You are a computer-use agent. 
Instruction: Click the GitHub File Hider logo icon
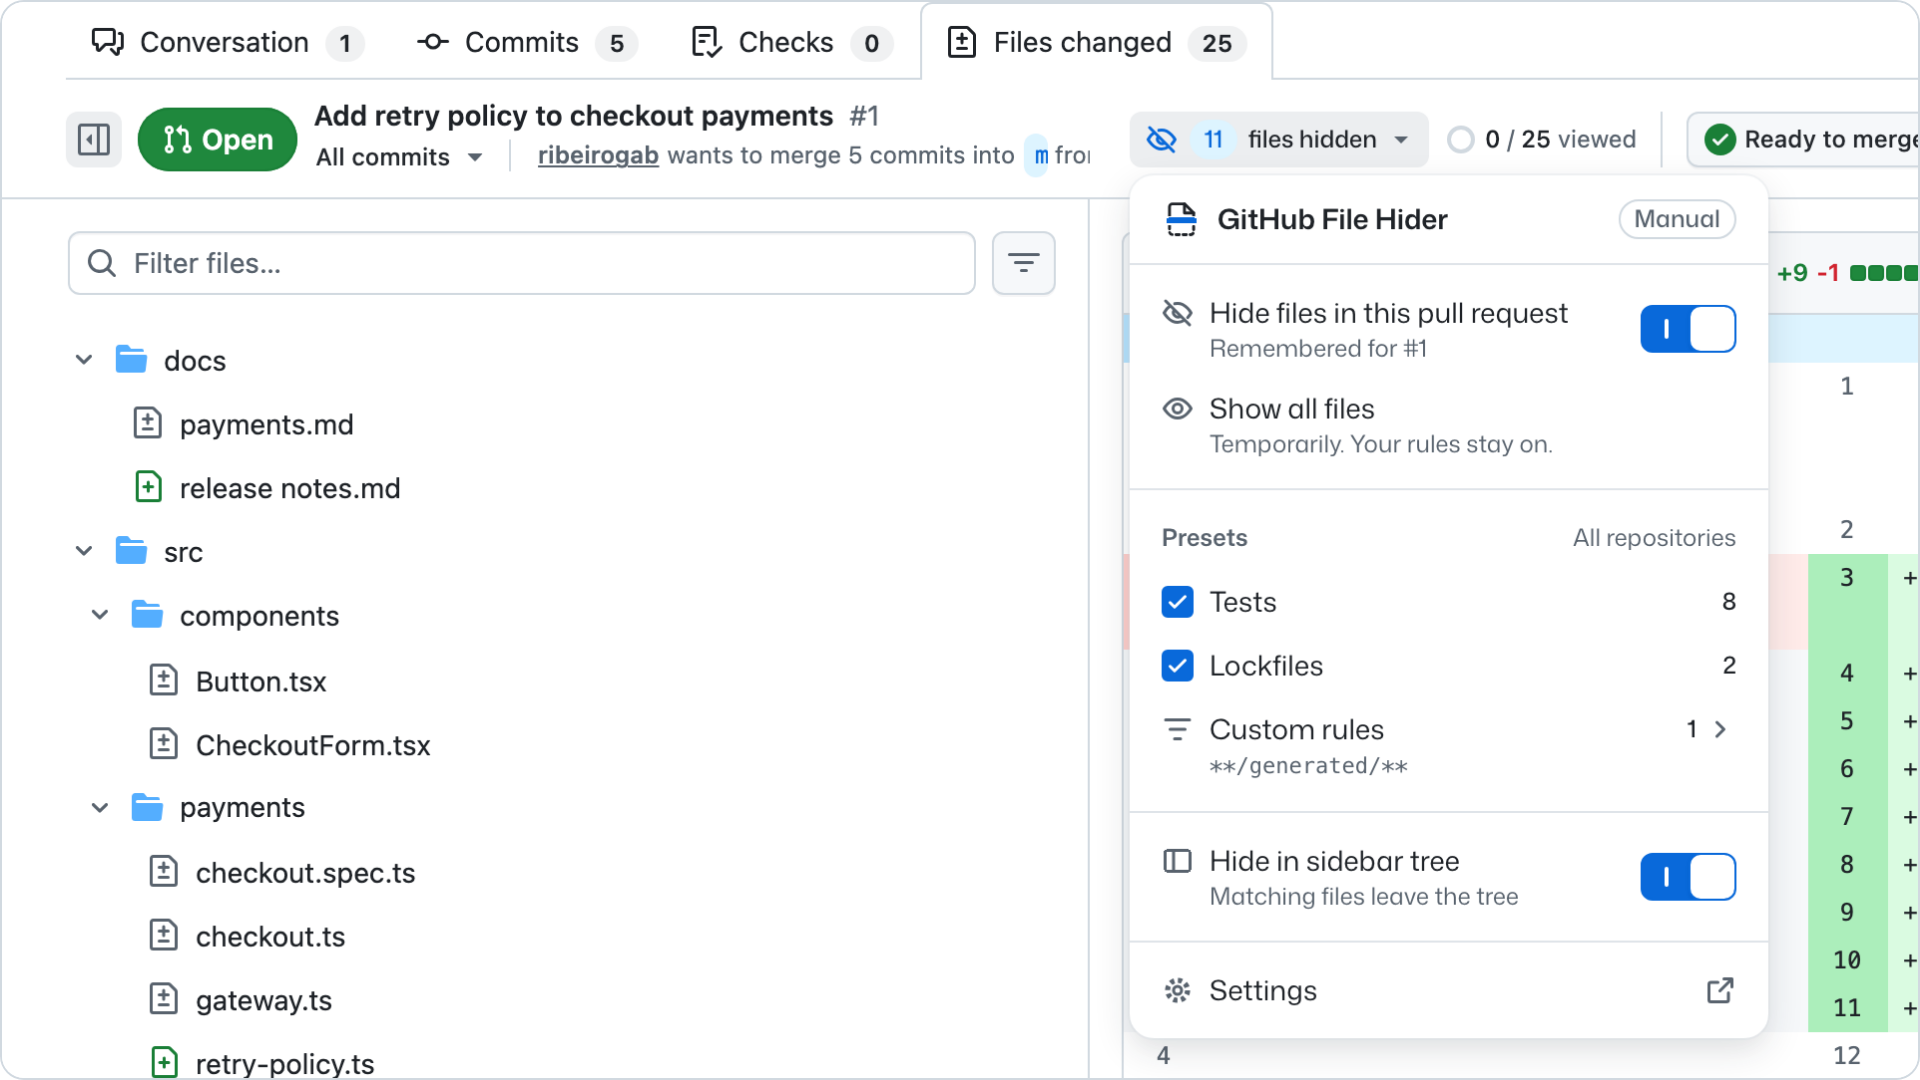click(1181, 219)
